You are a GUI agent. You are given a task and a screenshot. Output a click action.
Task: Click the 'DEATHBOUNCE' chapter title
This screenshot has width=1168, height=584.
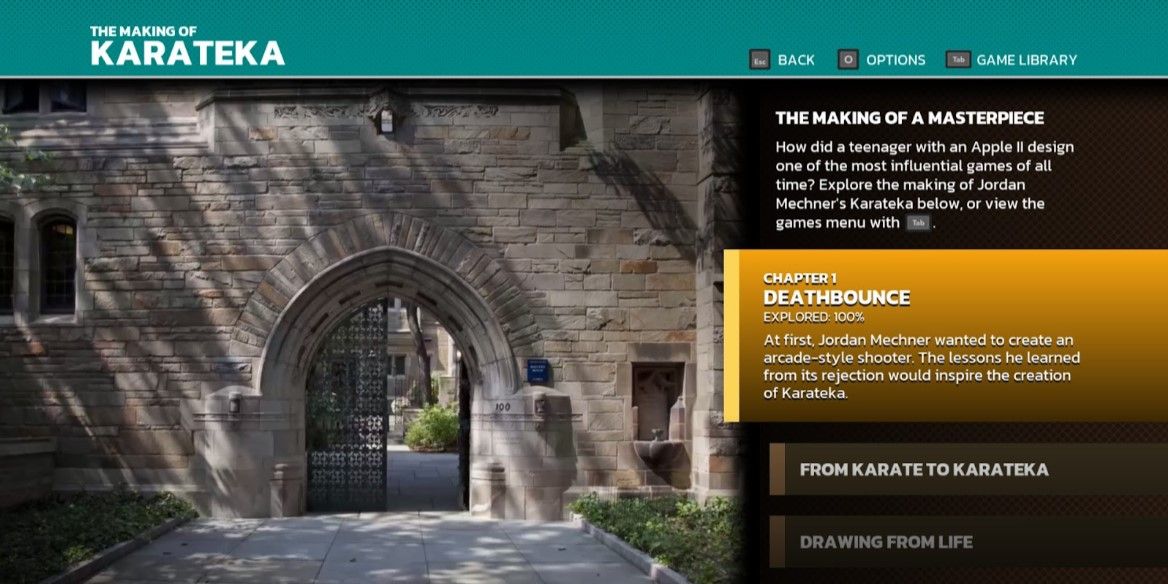click(x=837, y=298)
